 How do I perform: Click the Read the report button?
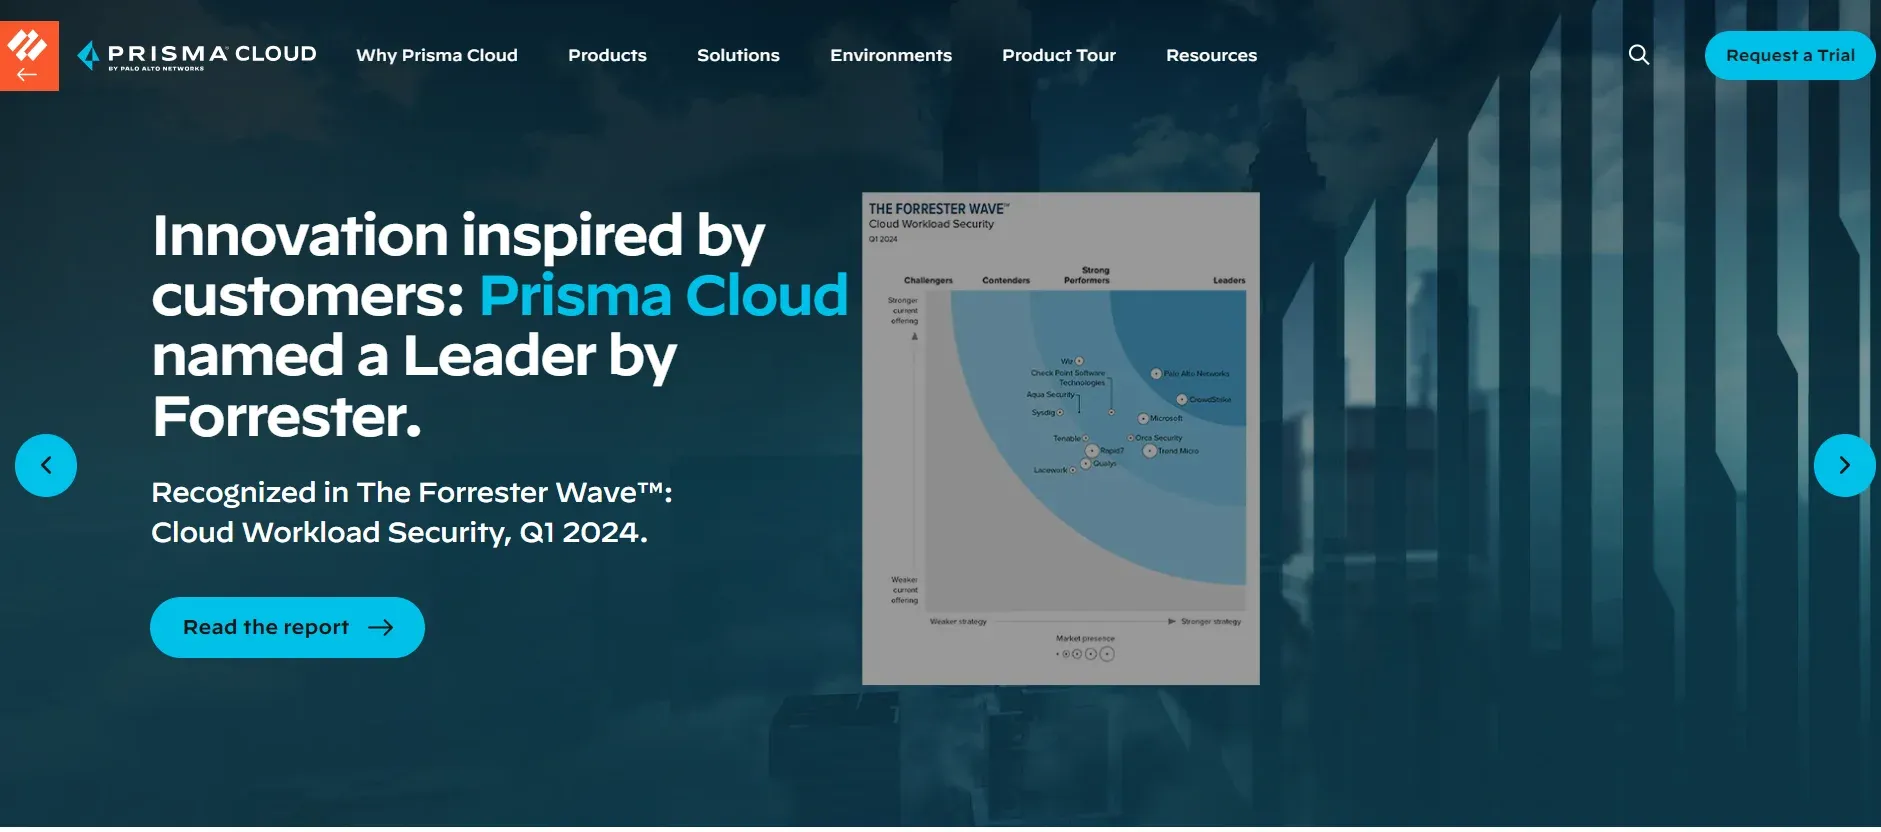(x=287, y=627)
